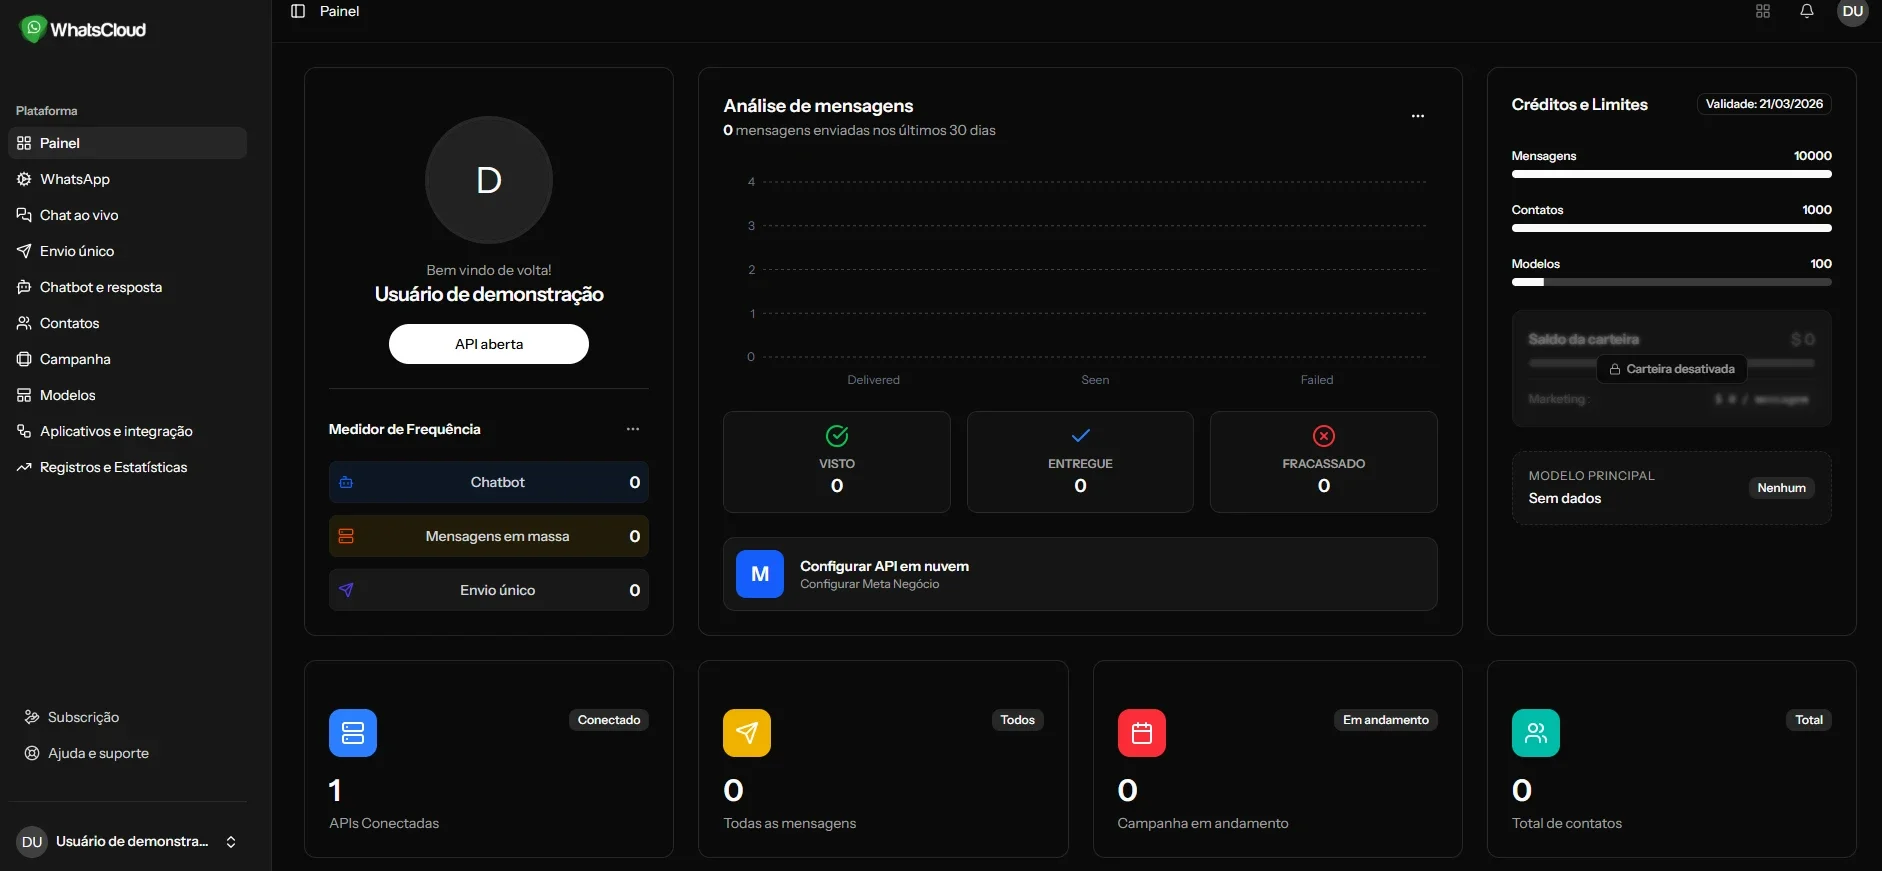The image size is (1882, 871).
Task: Click the Modelos template icon
Action: [x=24, y=395]
